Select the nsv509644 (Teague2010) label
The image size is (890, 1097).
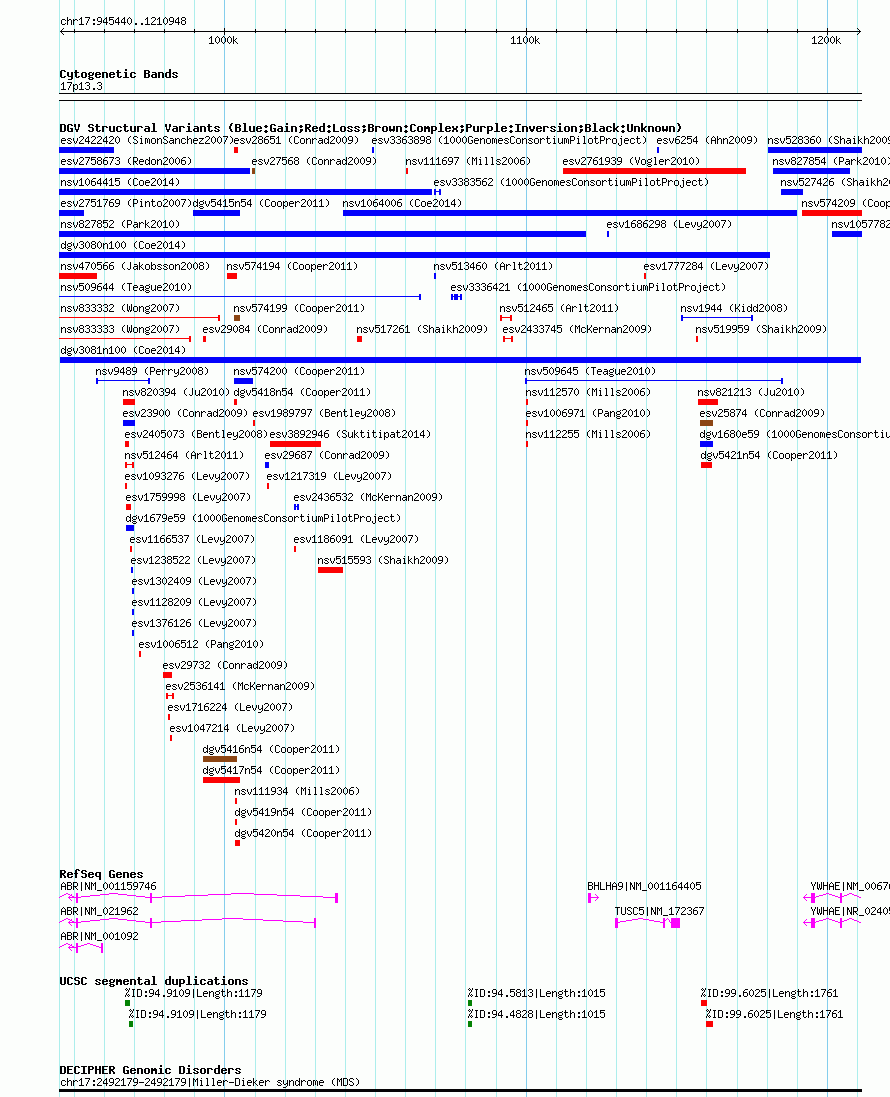(126, 287)
